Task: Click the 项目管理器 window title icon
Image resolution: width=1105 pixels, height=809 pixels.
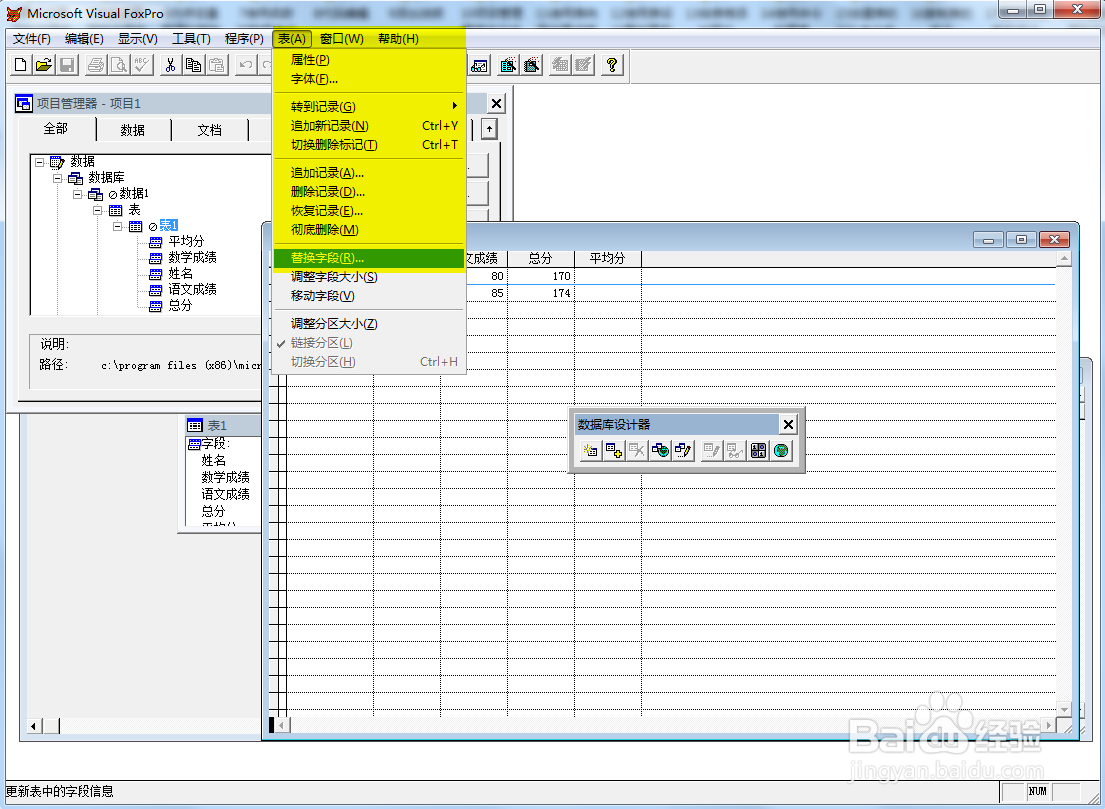Action: coord(24,104)
